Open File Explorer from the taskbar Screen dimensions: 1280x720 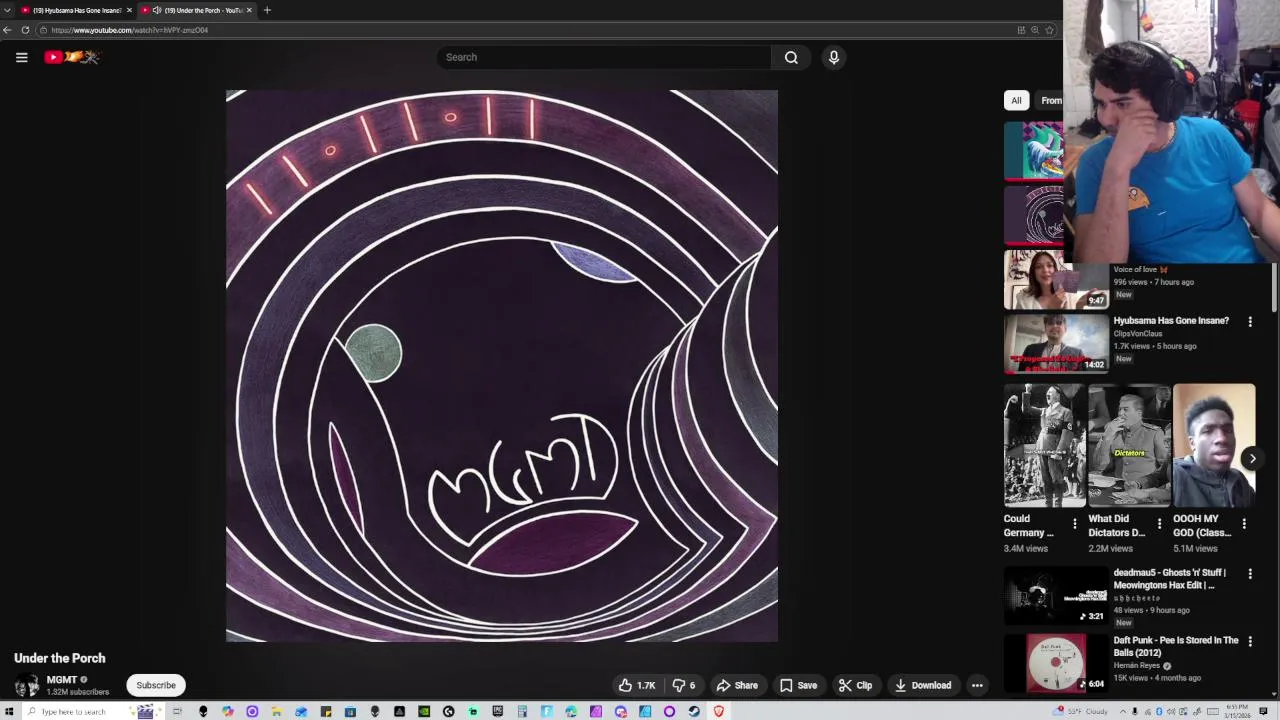point(276,711)
